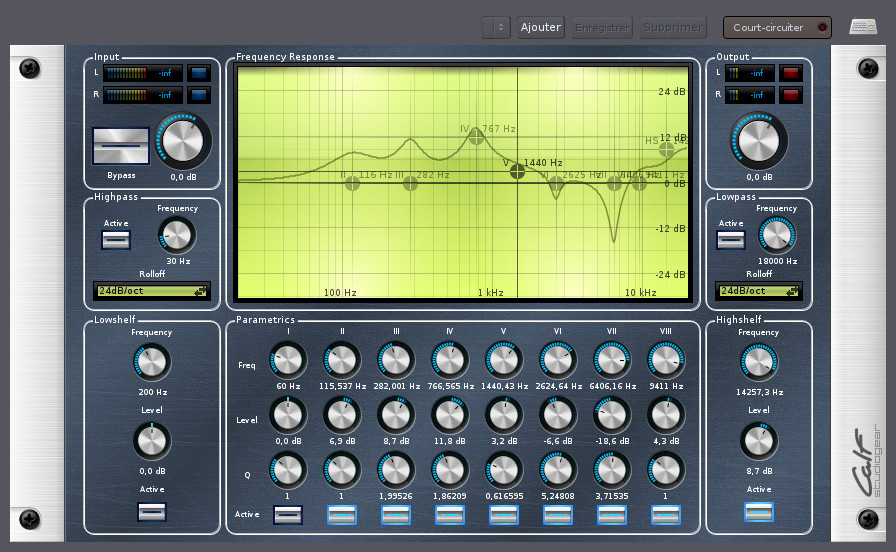Screen dimensions: 896x552
Task: Toggle the Input Bypass switch
Action: [x=121, y=146]
